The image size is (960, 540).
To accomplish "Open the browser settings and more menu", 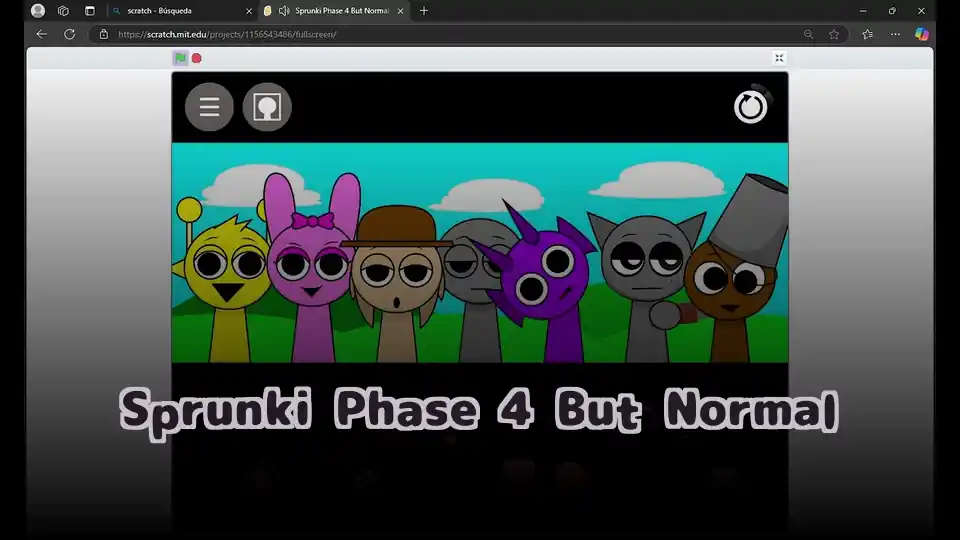I will coord(895,34).
